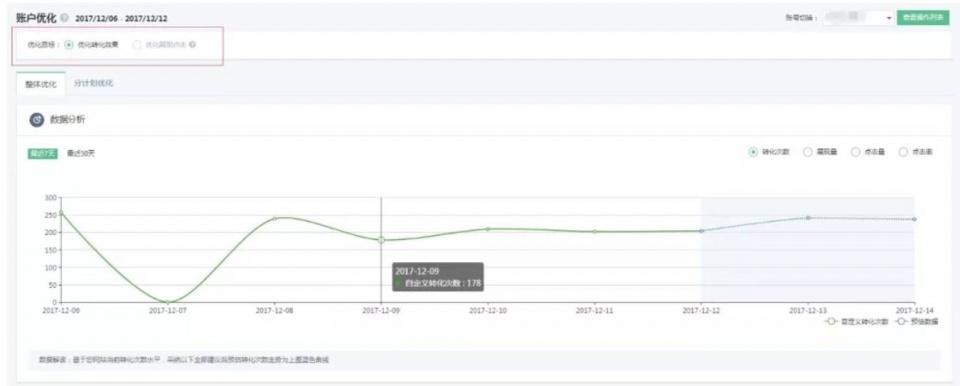Select the 优化转化效果 radio option
This screenshot has height=386, width=960.
69,45
